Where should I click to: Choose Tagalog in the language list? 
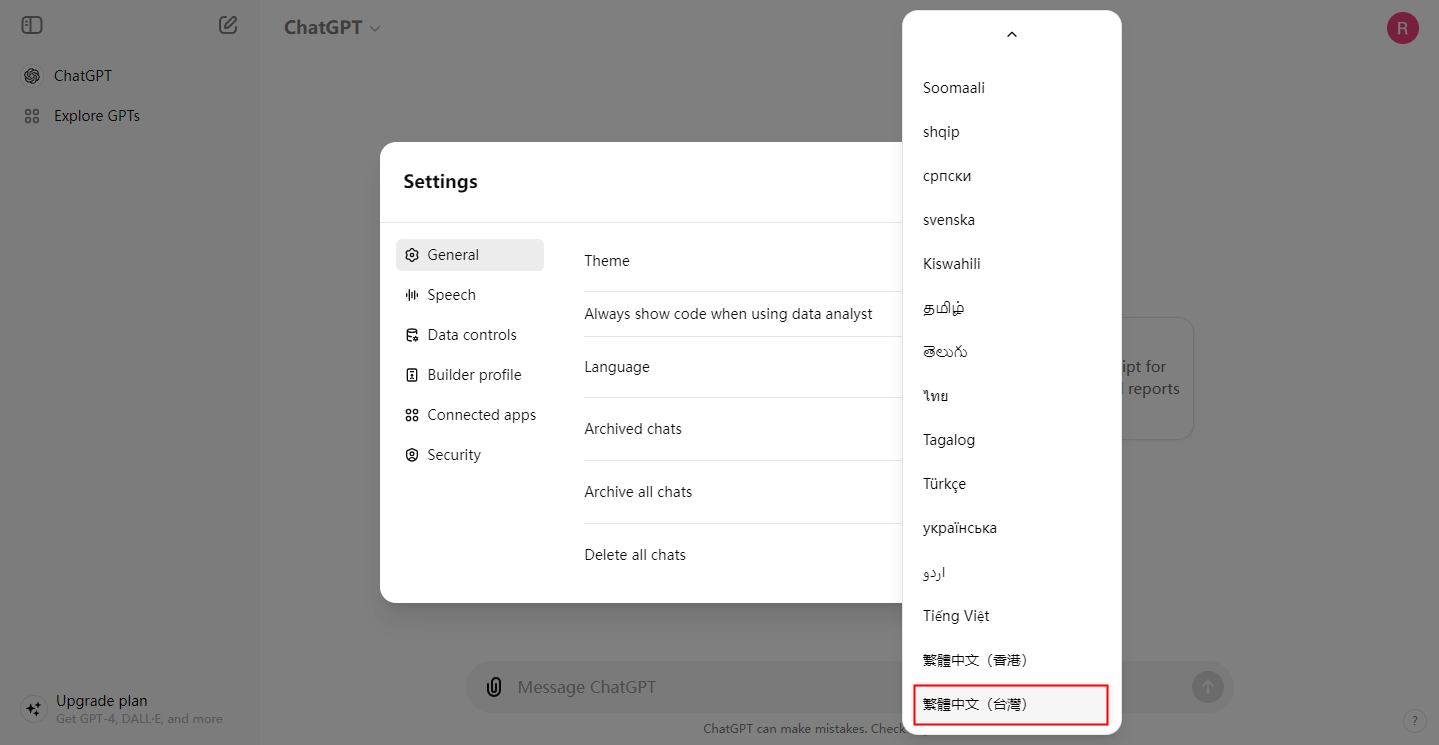click(x=1011, y=440)
